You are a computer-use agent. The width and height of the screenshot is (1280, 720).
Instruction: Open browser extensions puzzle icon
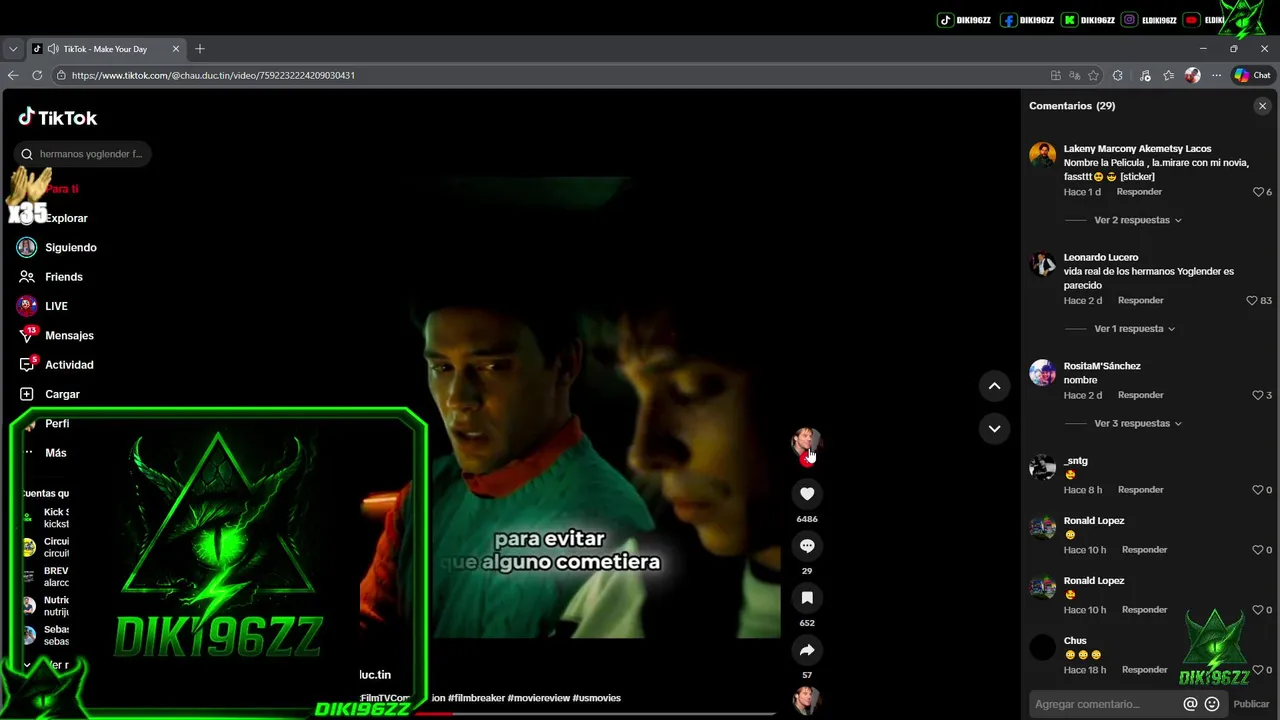(1118, 75)
